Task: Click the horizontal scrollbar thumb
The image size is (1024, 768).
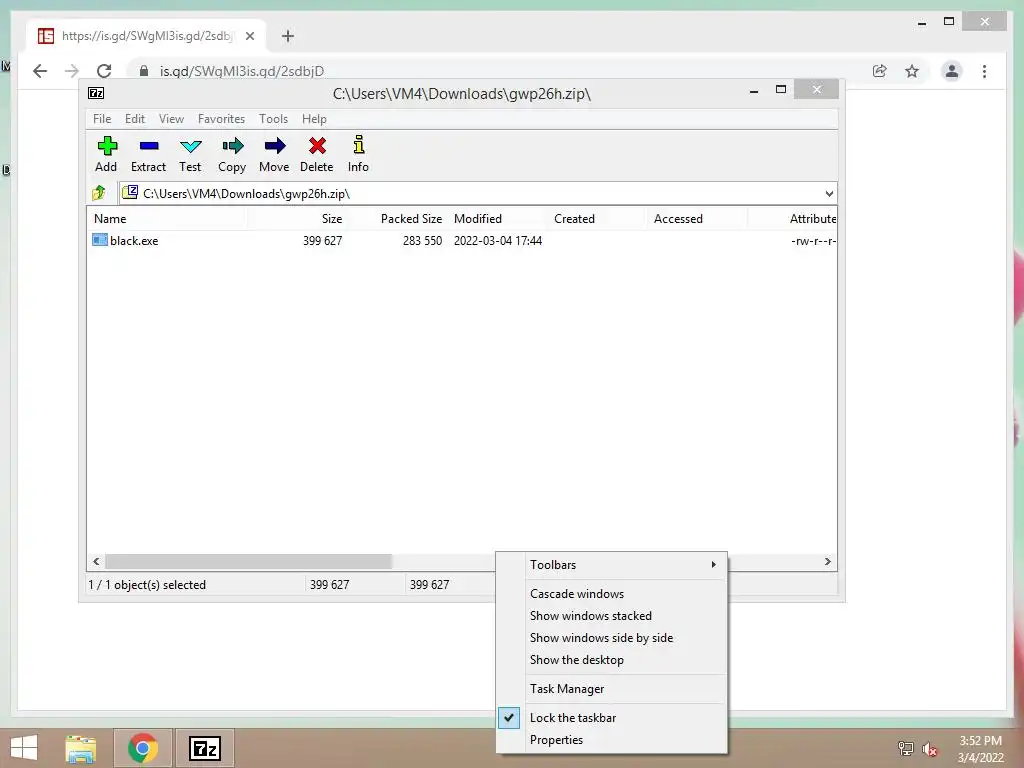Action: click(248, 561)
